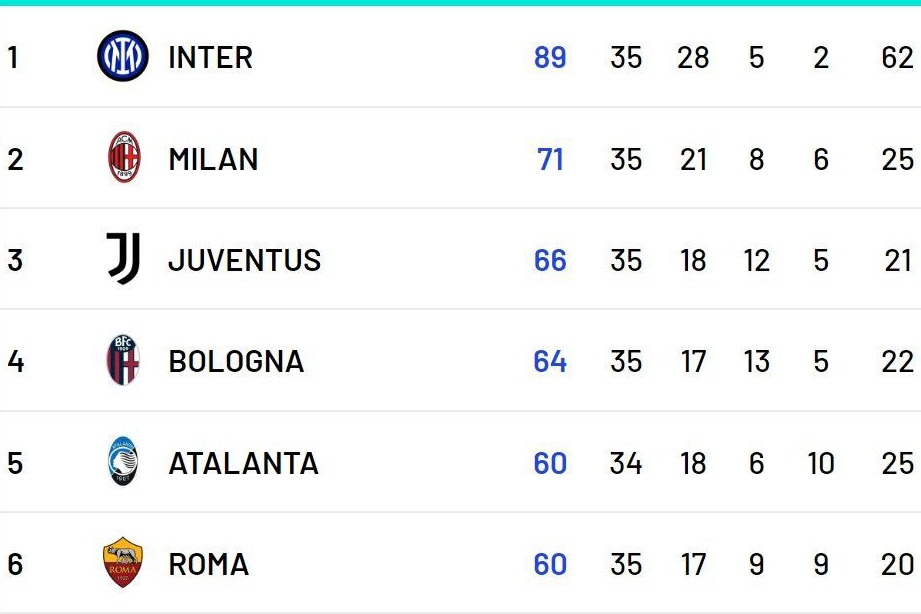Click the Atalanta club crest
Image resolution: width=921 pixels, height=614 pixels.
(x=124, y=462)
